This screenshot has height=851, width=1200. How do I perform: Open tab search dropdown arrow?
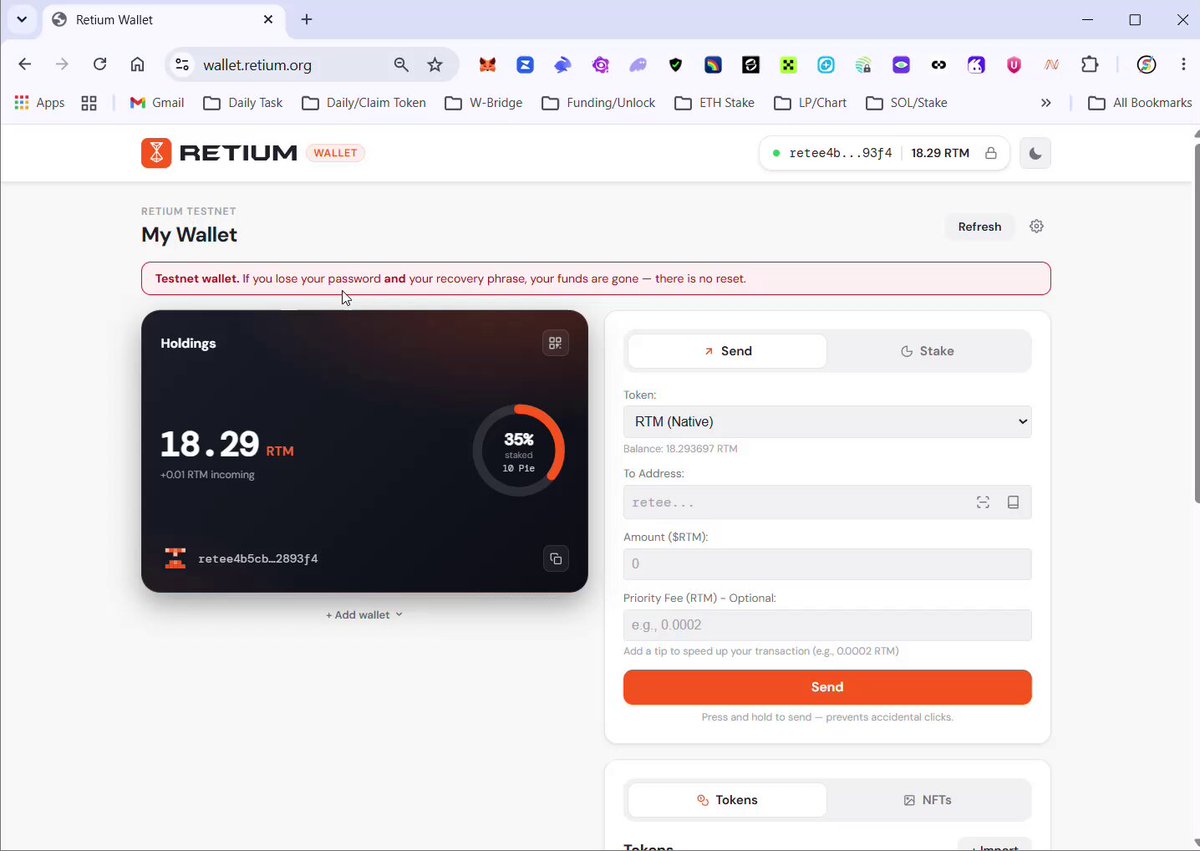tap(21, 20)
